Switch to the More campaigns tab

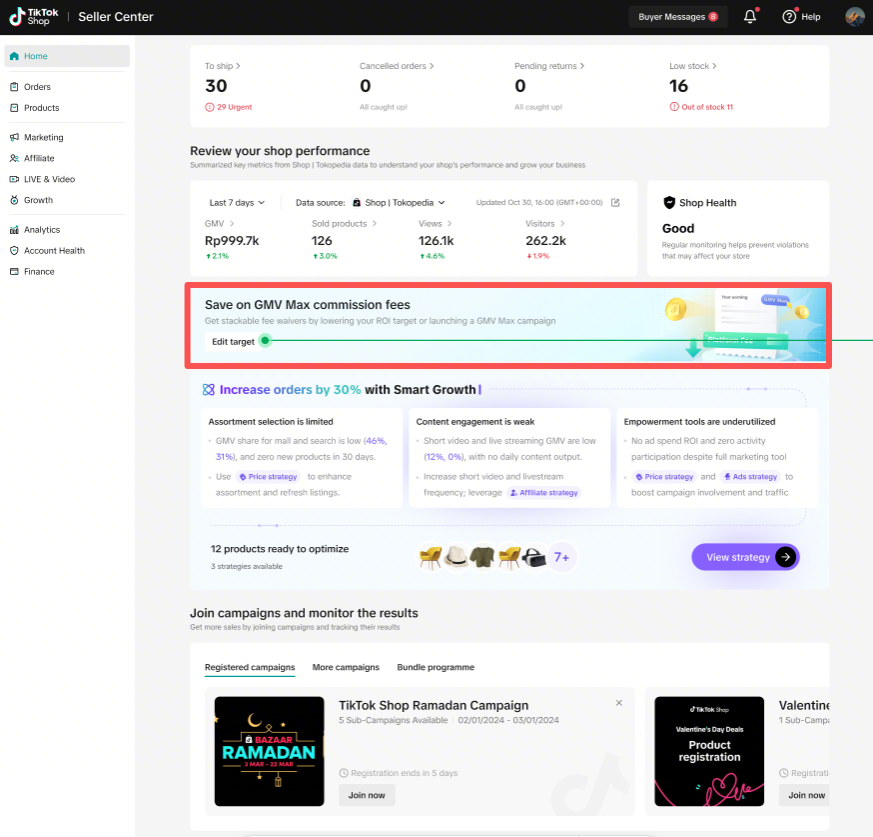(x=346, y=668)
